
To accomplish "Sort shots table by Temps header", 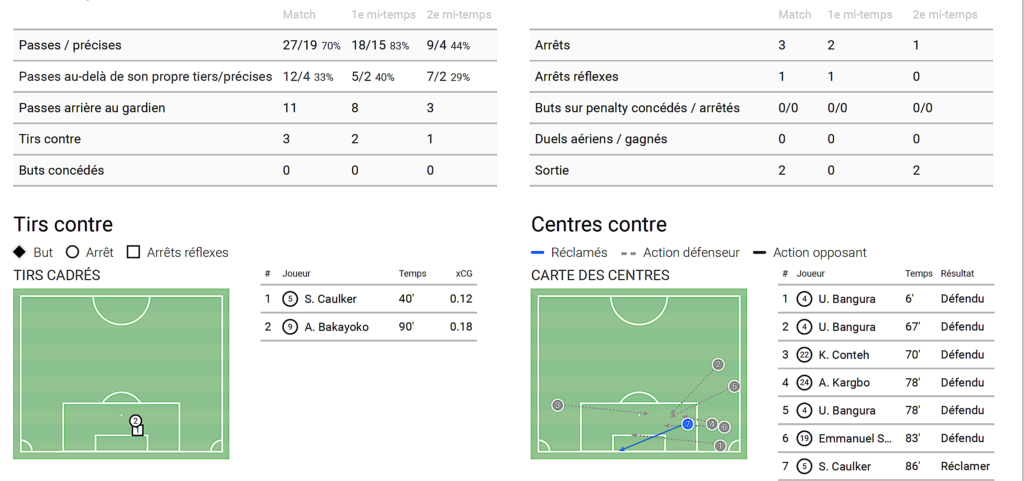I will 412,274.
